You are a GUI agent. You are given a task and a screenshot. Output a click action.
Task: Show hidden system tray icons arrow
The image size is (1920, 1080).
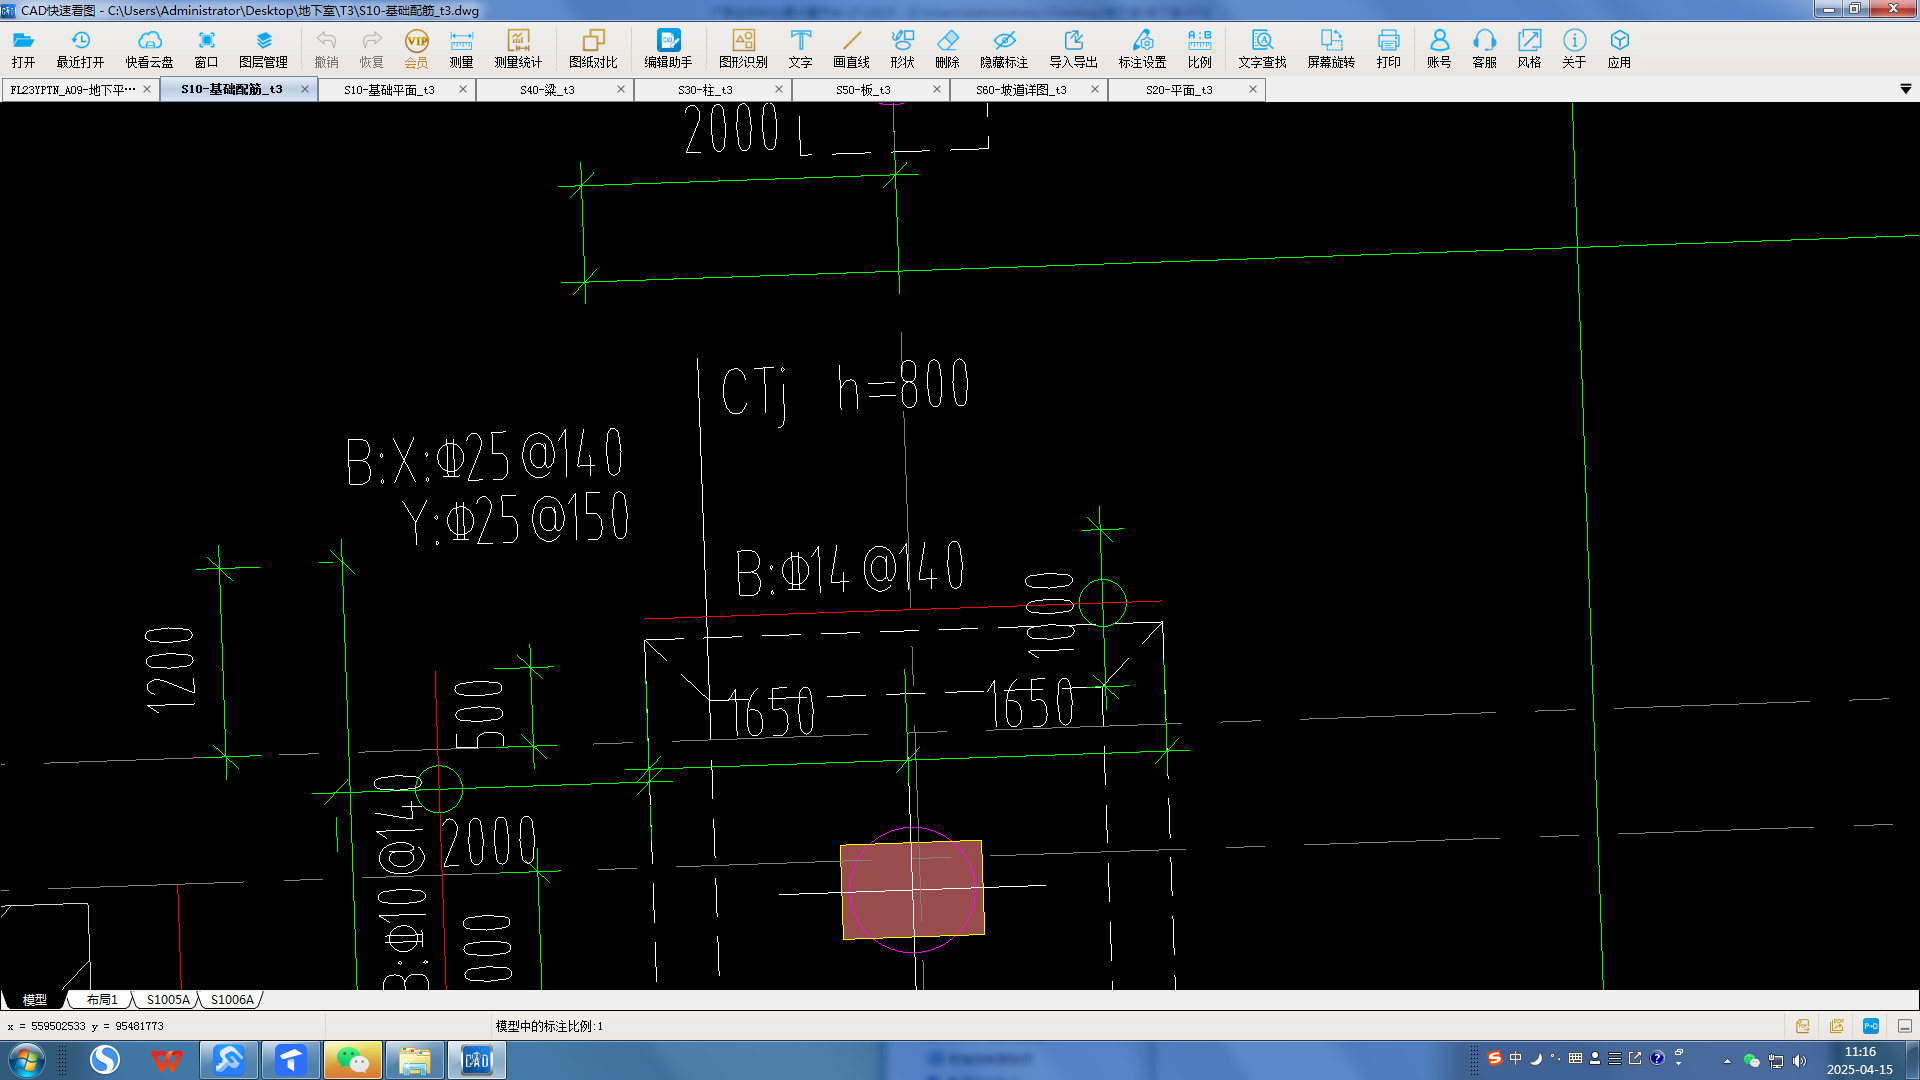[1727, 1061]
